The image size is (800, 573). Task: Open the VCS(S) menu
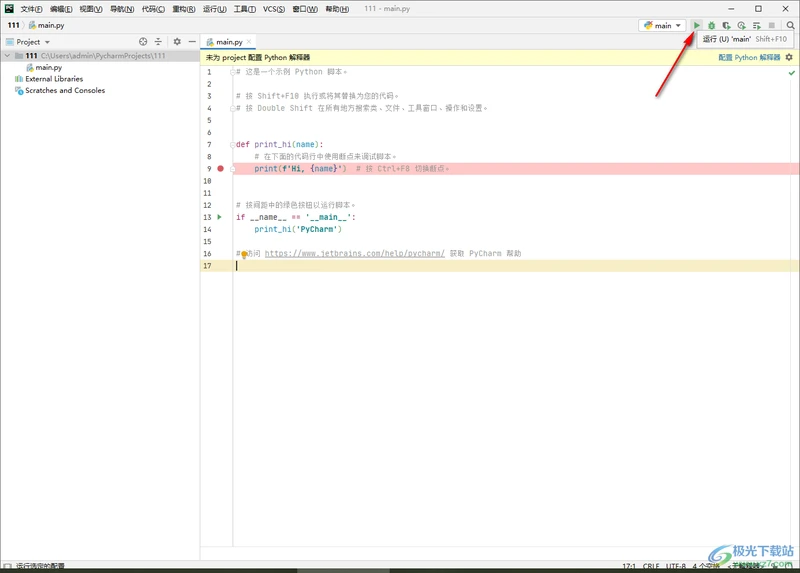[274, 9]
